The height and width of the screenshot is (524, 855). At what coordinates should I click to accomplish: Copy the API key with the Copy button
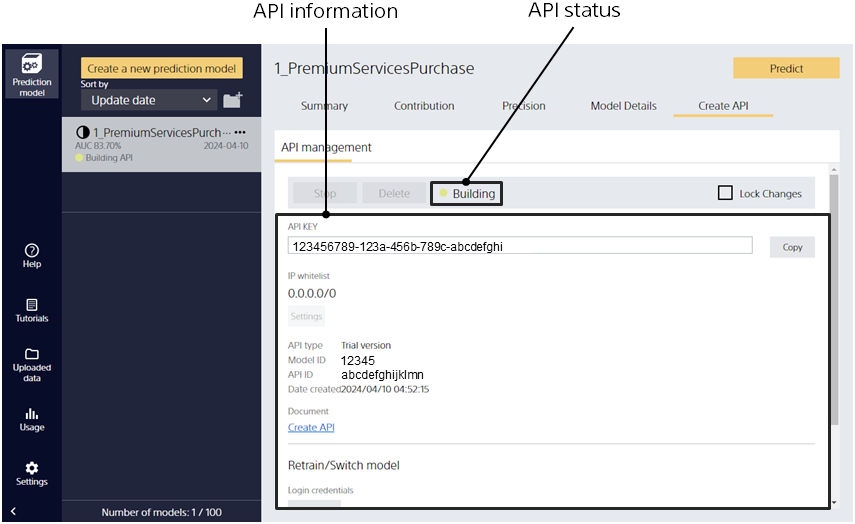pyautogui.click(x=792, y=247)
